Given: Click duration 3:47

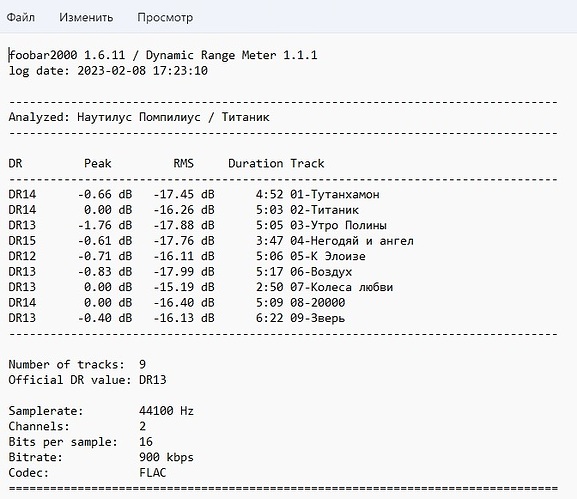Looking at the screenshot, I should (270, 241).
